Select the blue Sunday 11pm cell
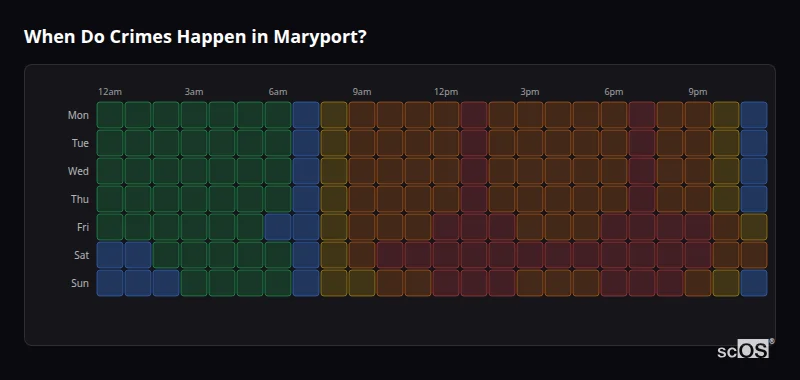The width and height of the screenshot is (800, 380). [754, 283]
